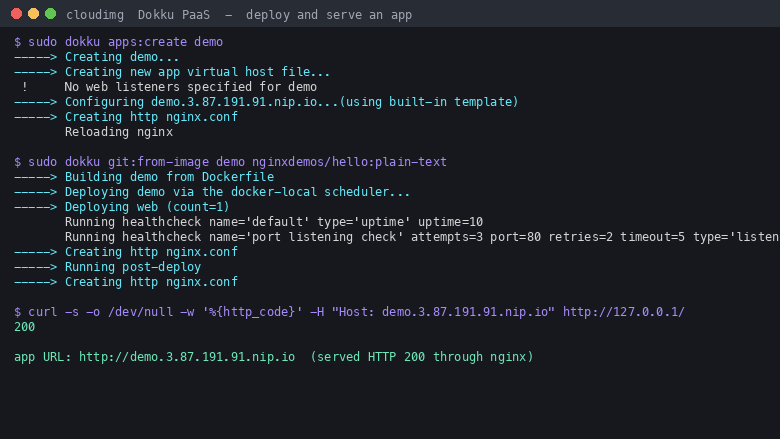Screen dimensions: 780x439
Task: Select the curl command with http_code format
Action: (349, 312)
